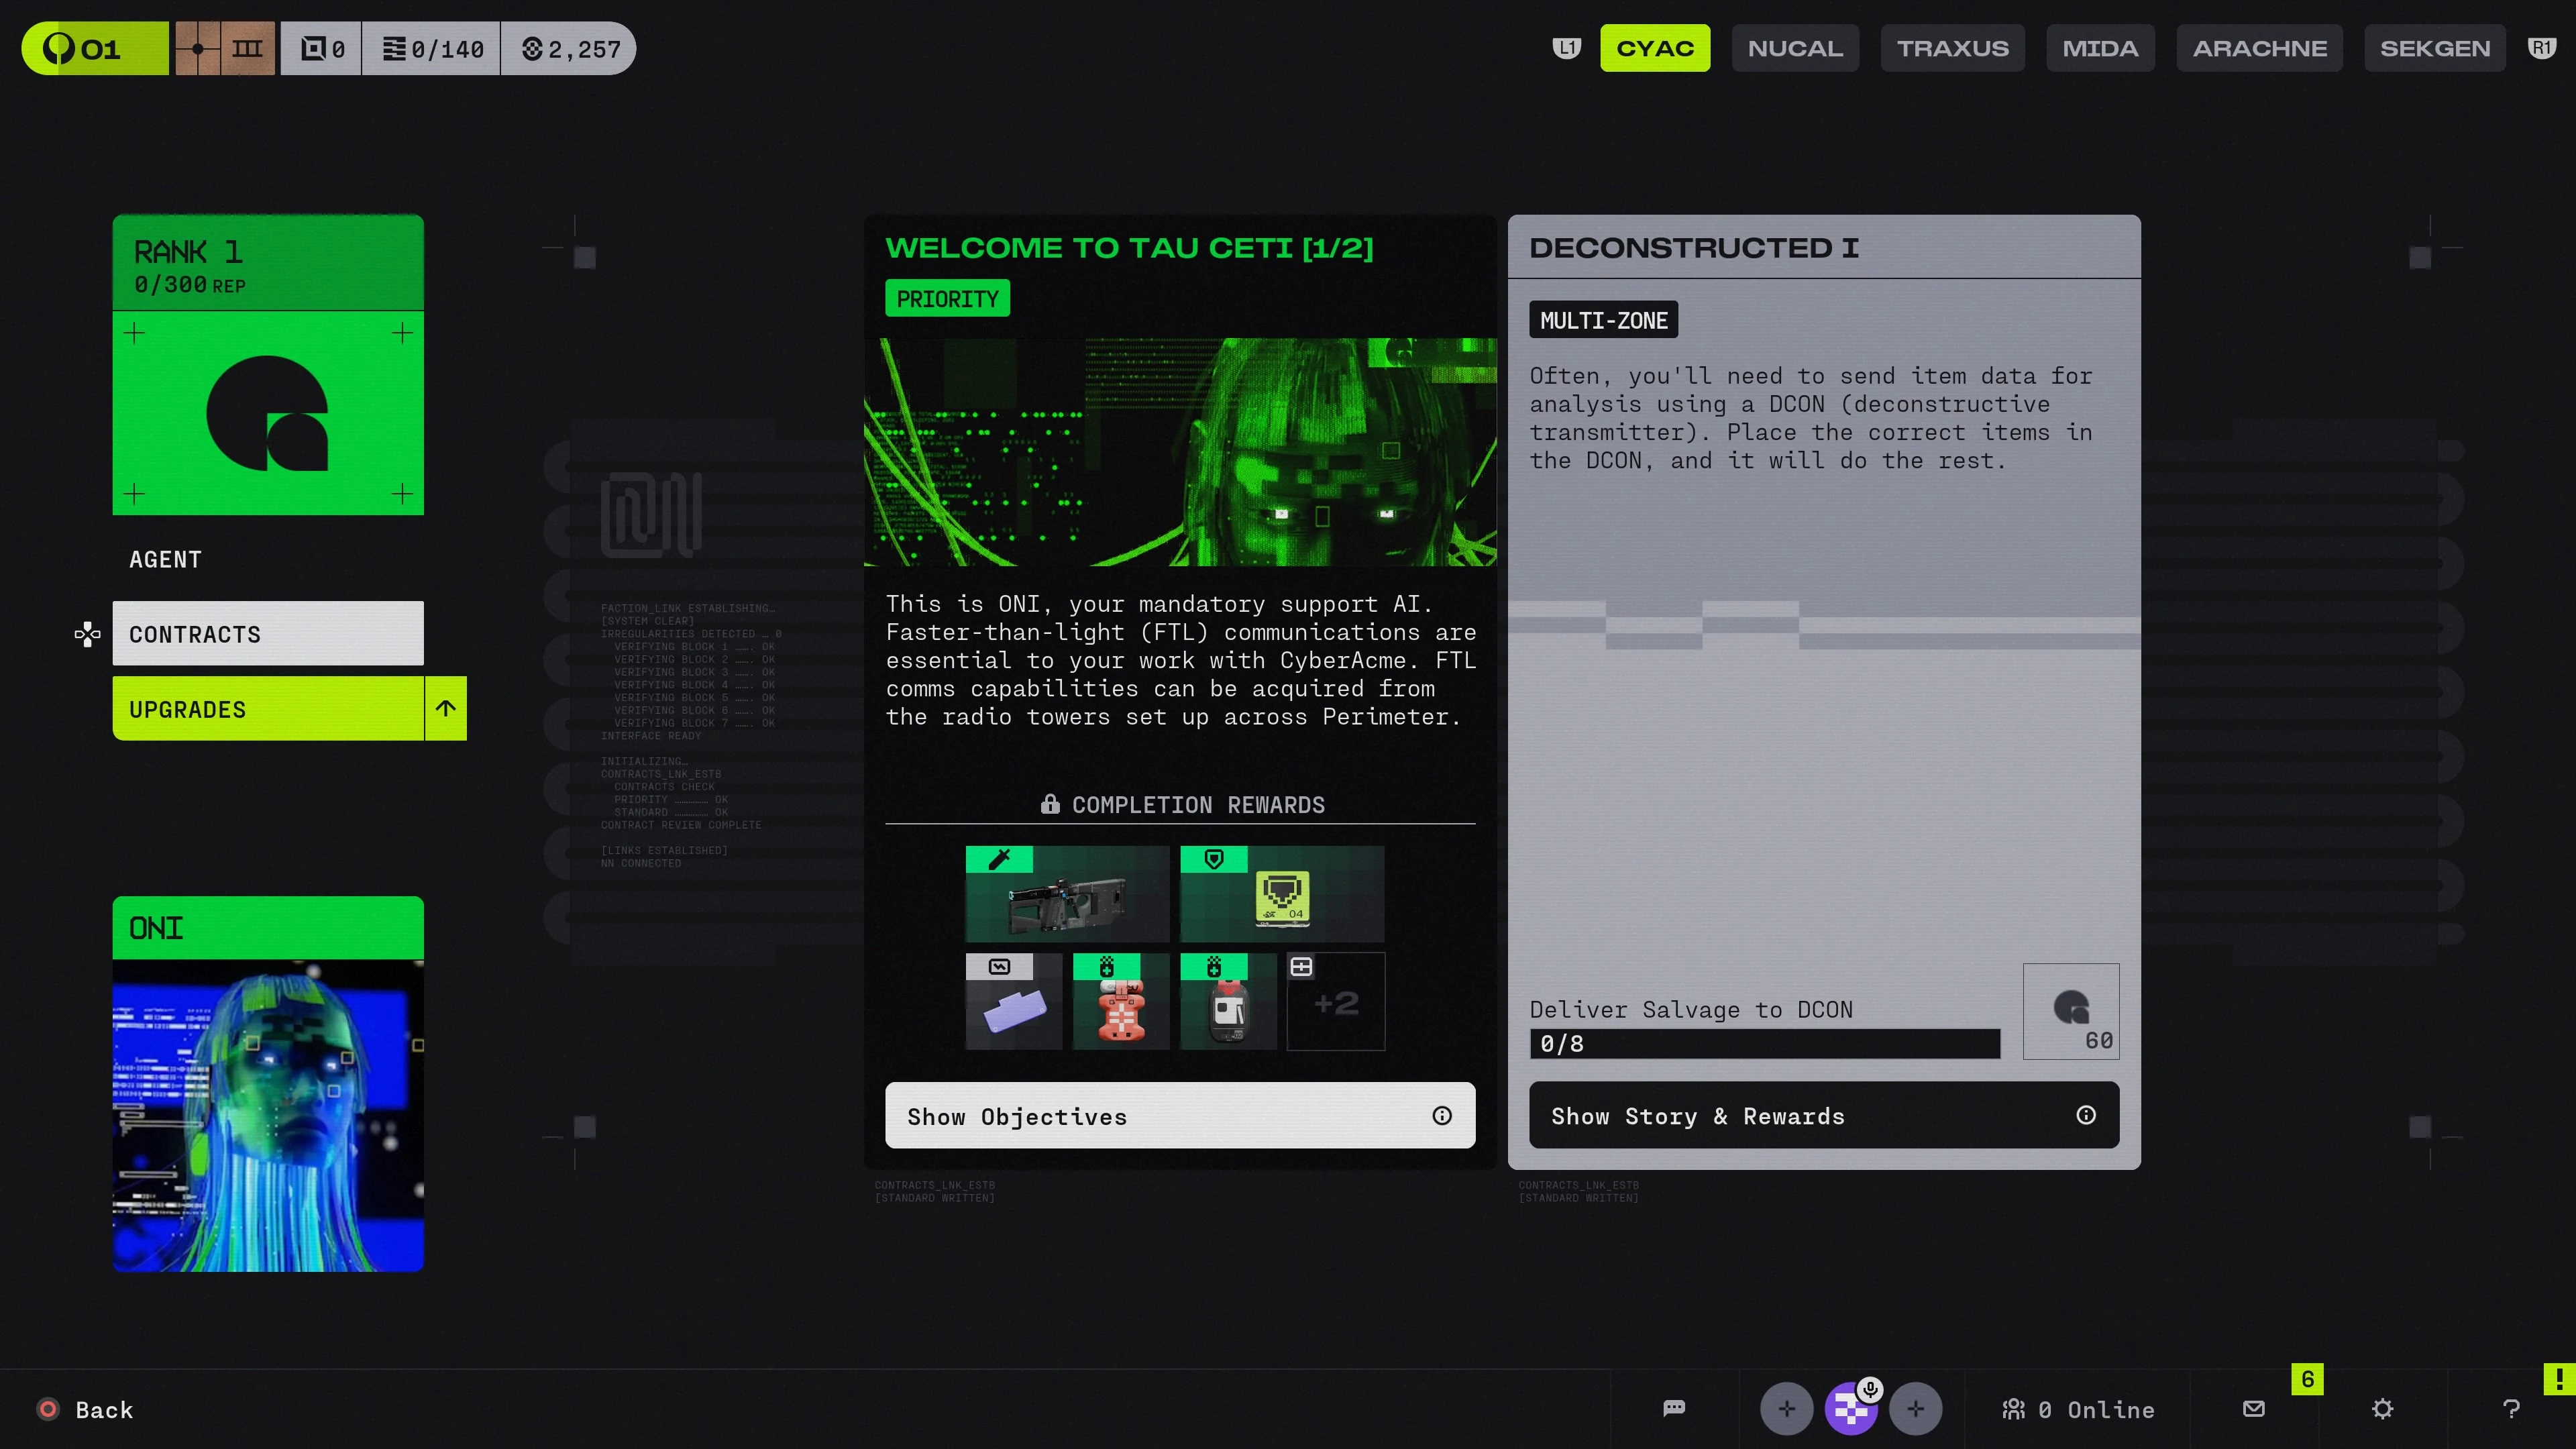Click the help question mark icon
This screenshot has width=2576, height=1449.
point(2510,1408)
